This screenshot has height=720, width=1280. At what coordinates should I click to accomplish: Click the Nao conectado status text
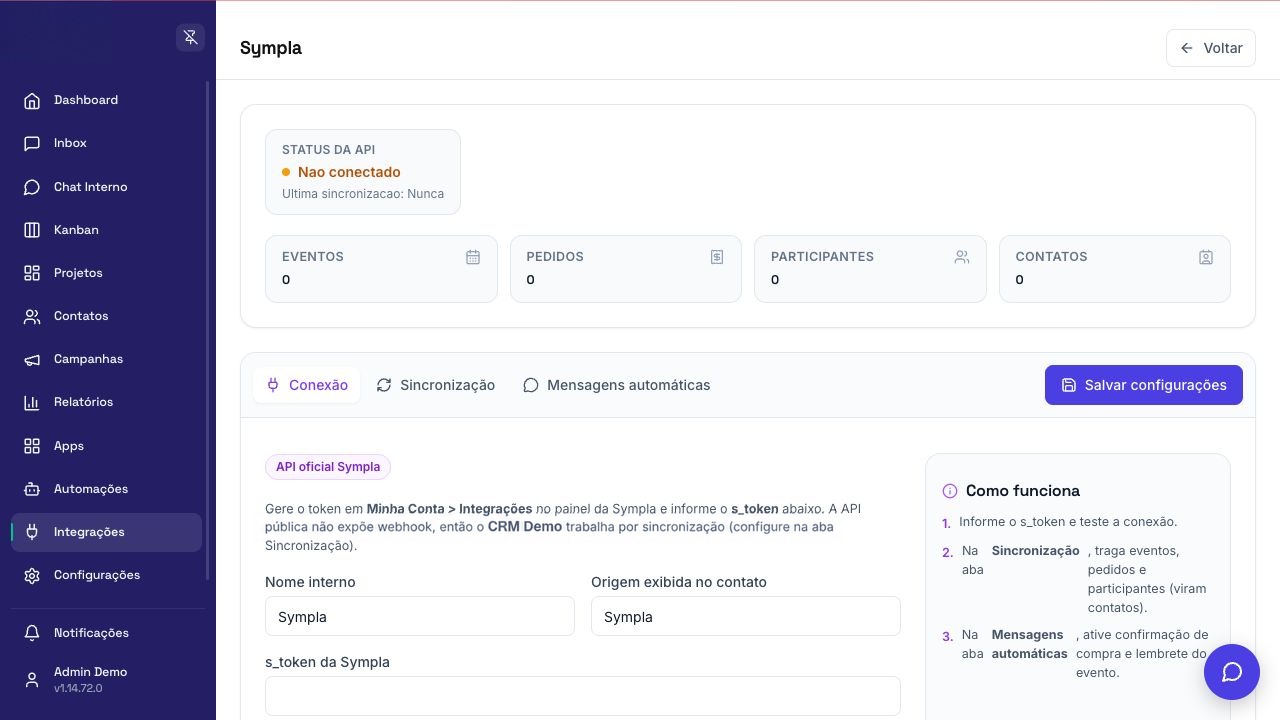click(x=349, y=172)
